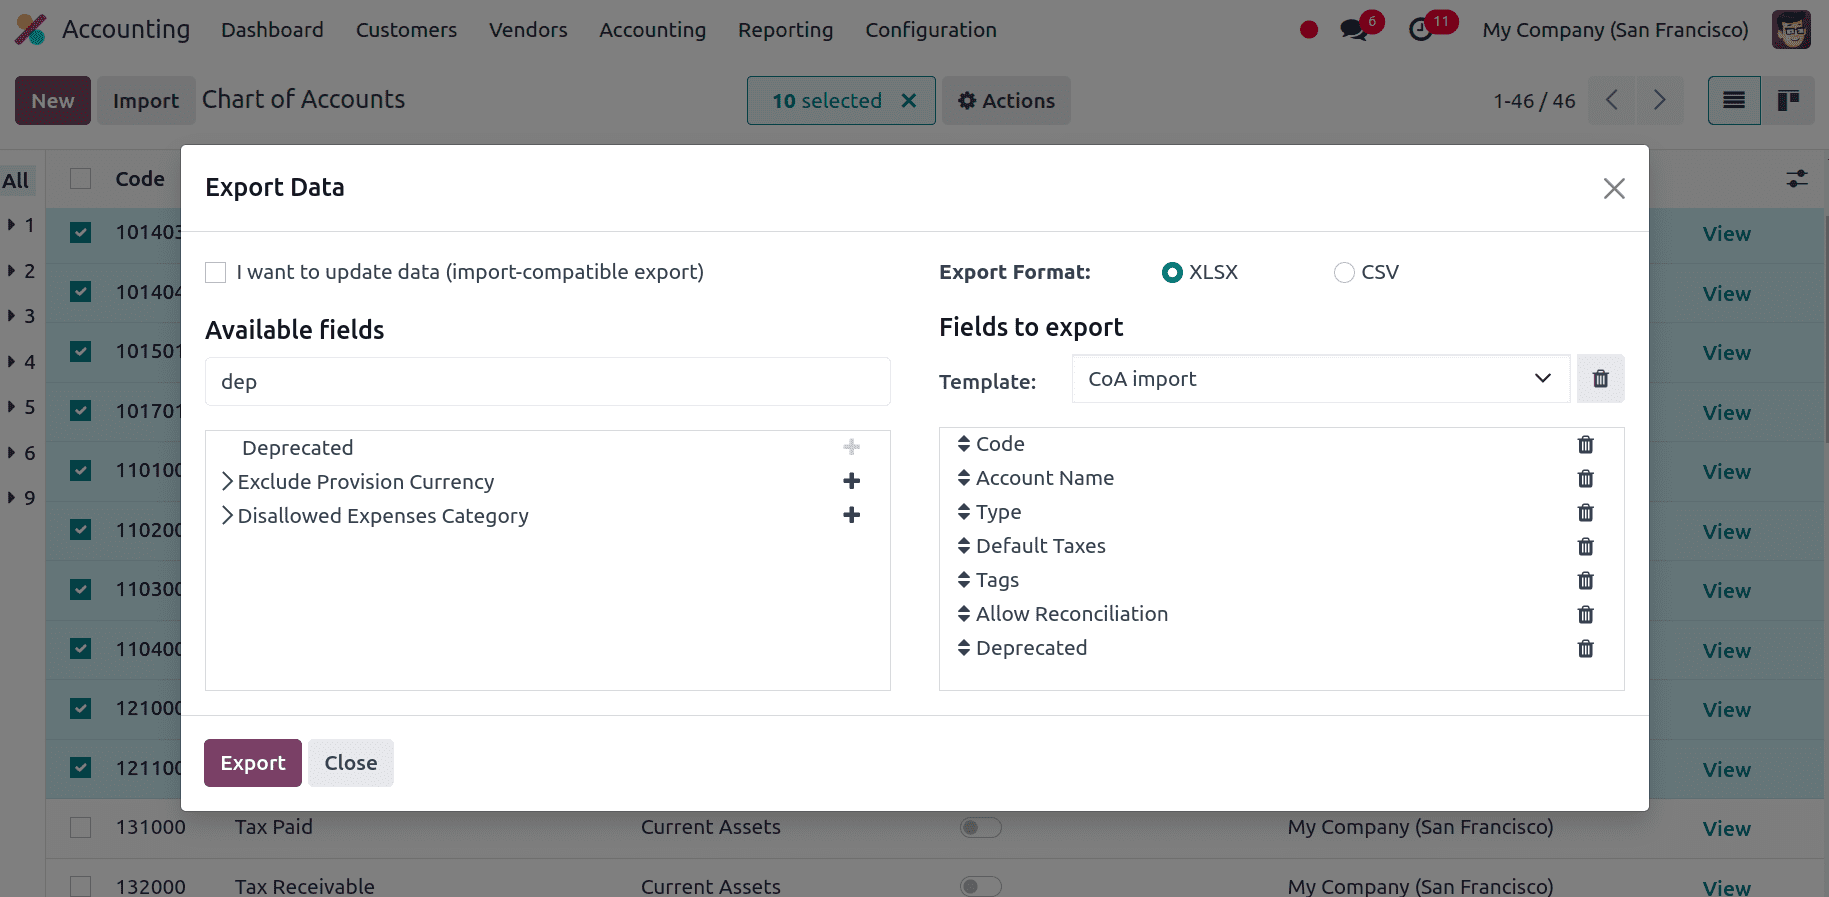Delete Default Taxes from export fields
The width and height of the screenshot is (1829, 897).
pyautogui.click(x=1585, y=546)
